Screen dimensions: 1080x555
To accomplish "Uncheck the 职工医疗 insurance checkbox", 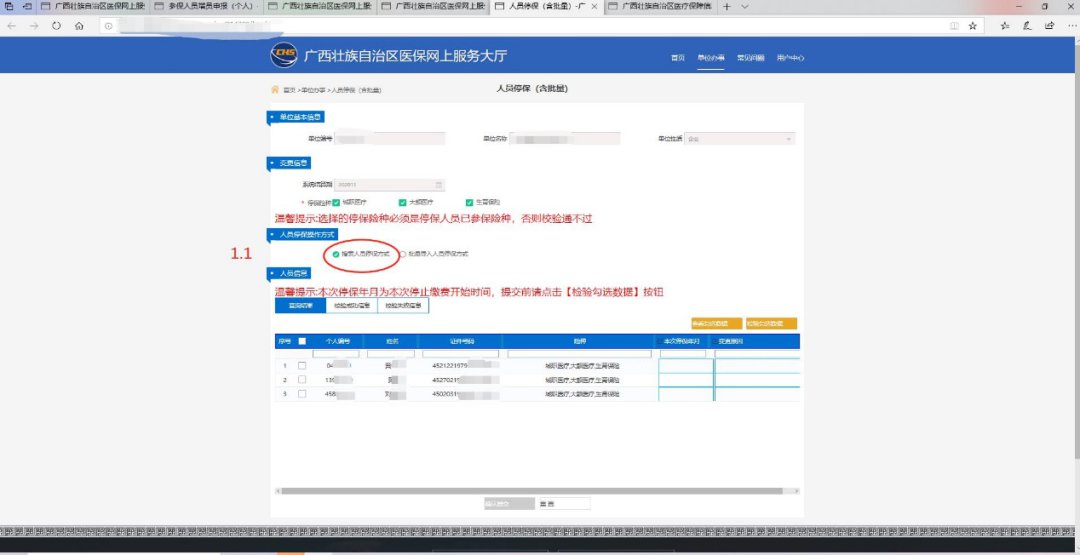I will (x=337, y=202).
